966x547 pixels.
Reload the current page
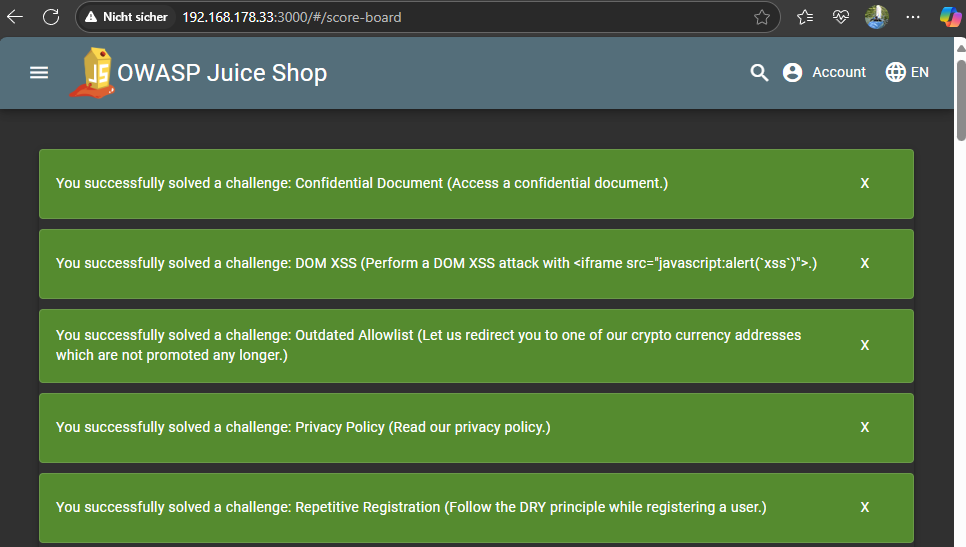point(51,17)
